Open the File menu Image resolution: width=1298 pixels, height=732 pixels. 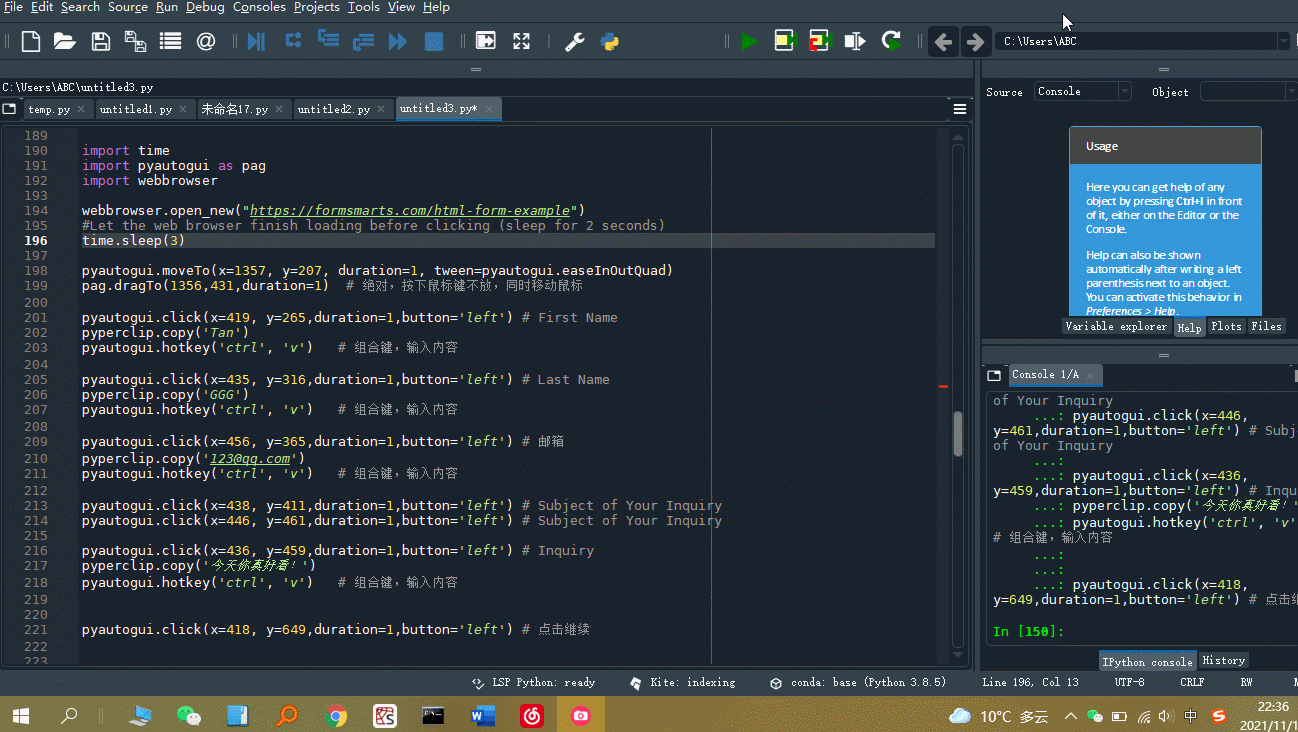click(x=14, y=7)
